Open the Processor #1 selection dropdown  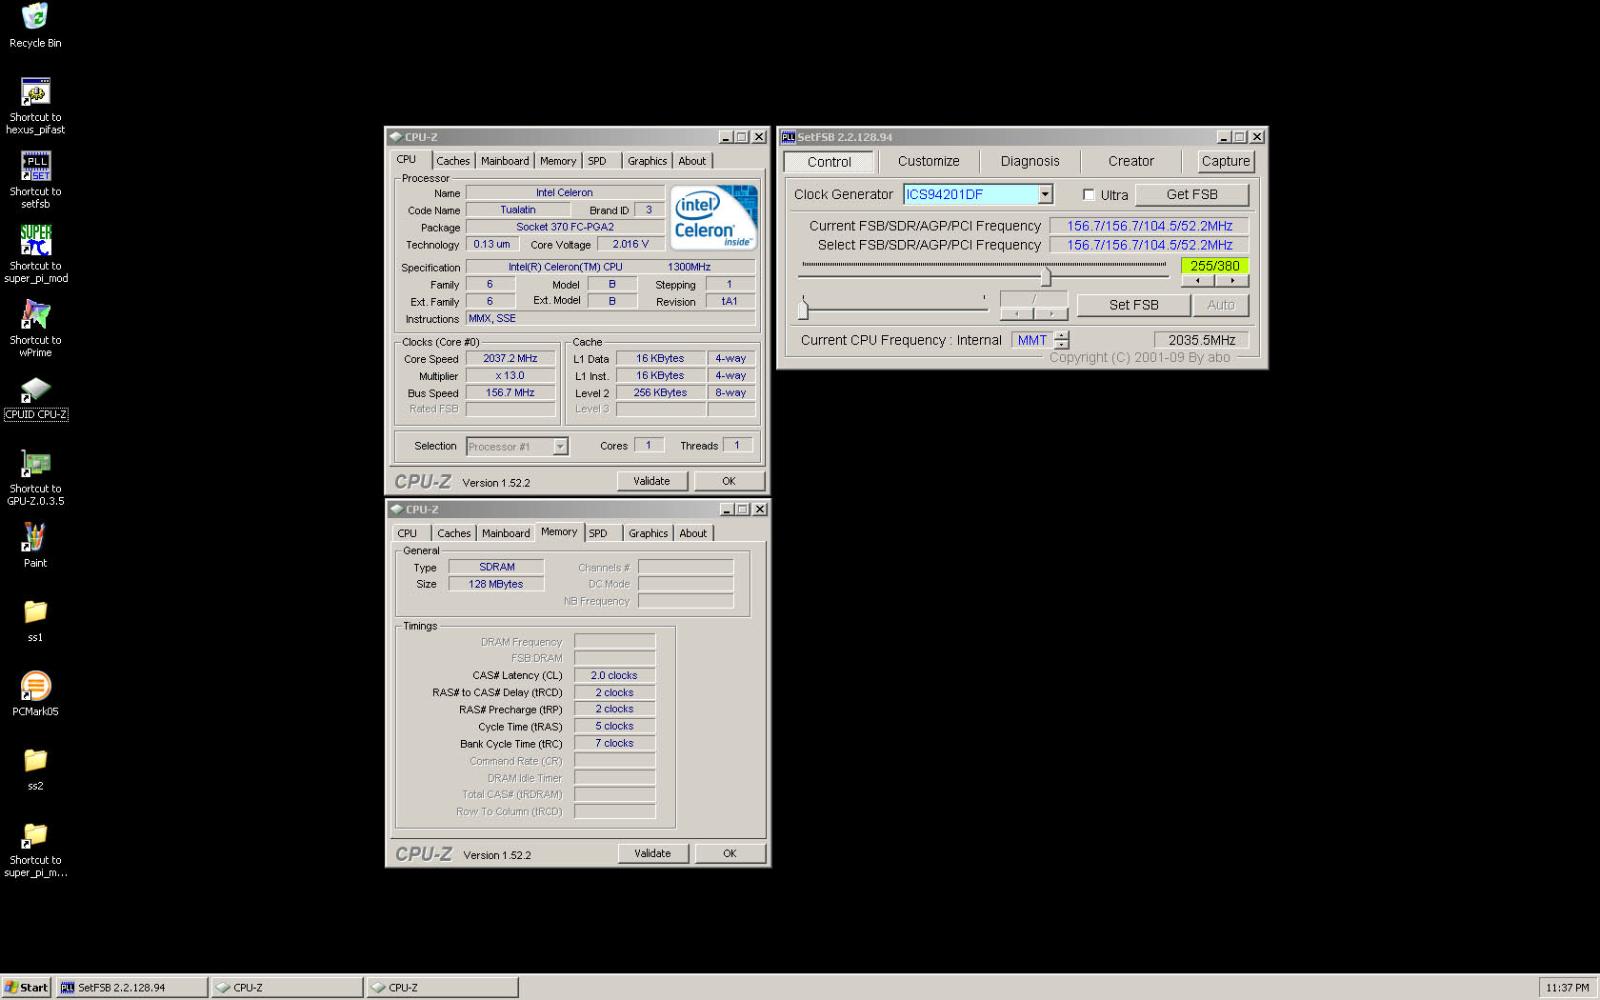(560, 446)
